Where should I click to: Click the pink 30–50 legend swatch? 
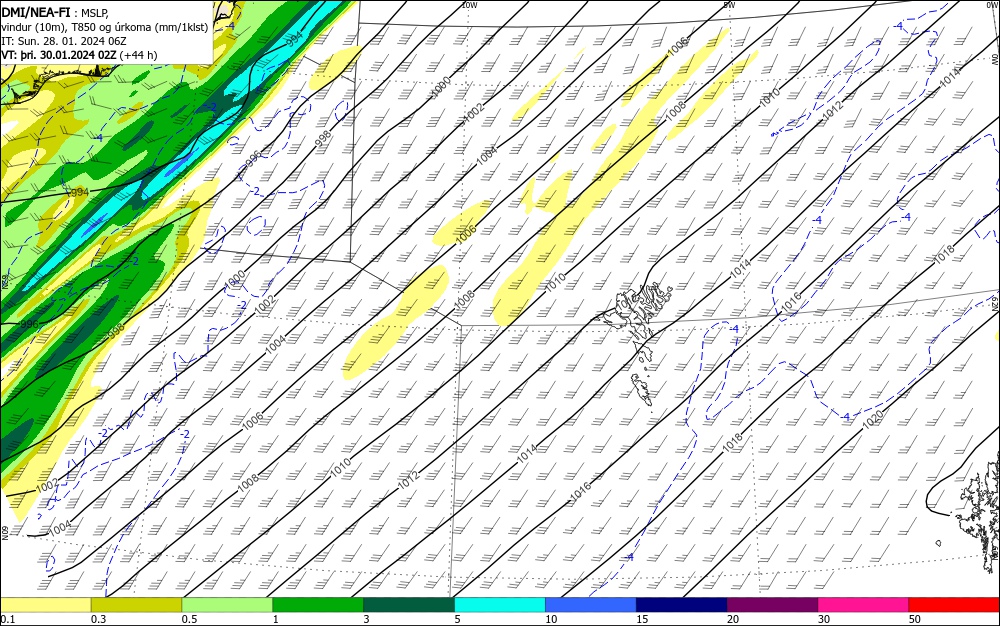pos(863,605)
